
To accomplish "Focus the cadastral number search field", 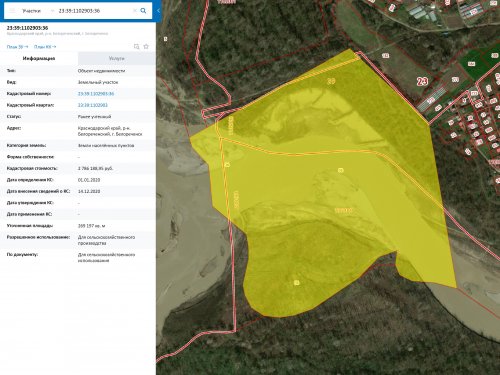I will click(95, 11).
